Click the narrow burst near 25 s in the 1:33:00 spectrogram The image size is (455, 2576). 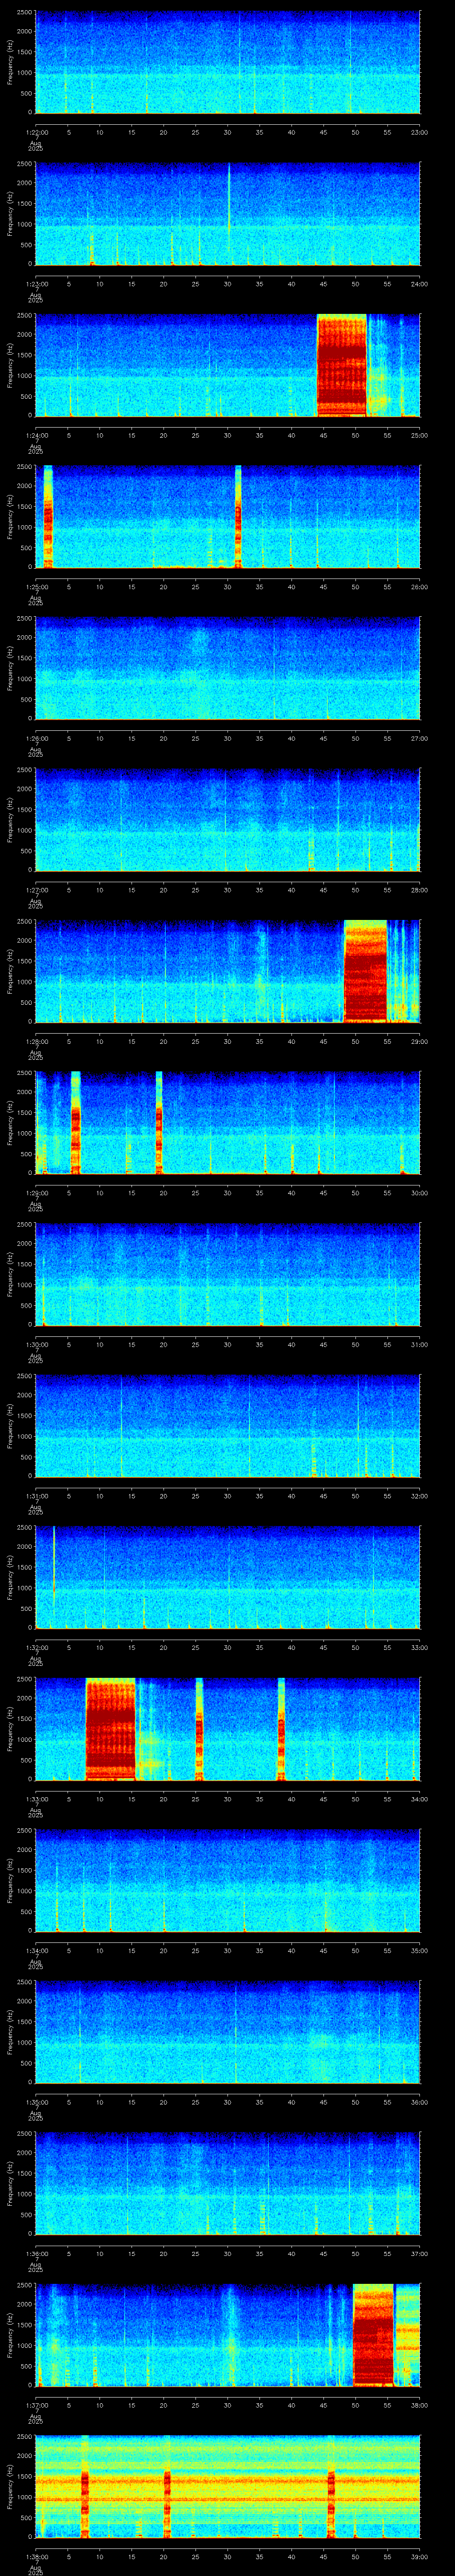click(199, 1728)
